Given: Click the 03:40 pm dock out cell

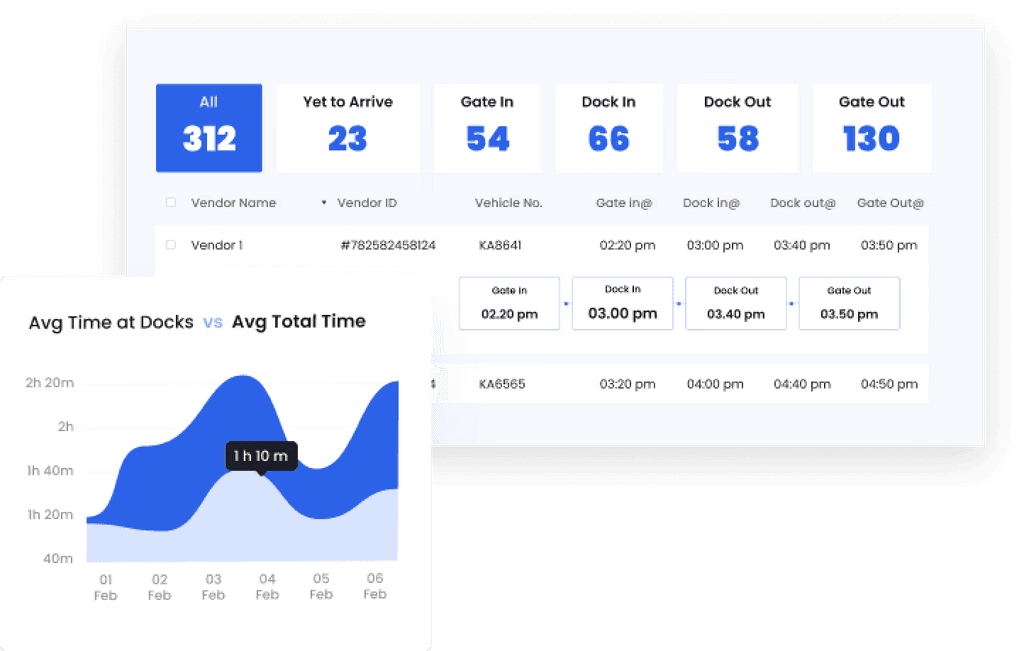Looking at the screenshot, I should coord(801,246).
